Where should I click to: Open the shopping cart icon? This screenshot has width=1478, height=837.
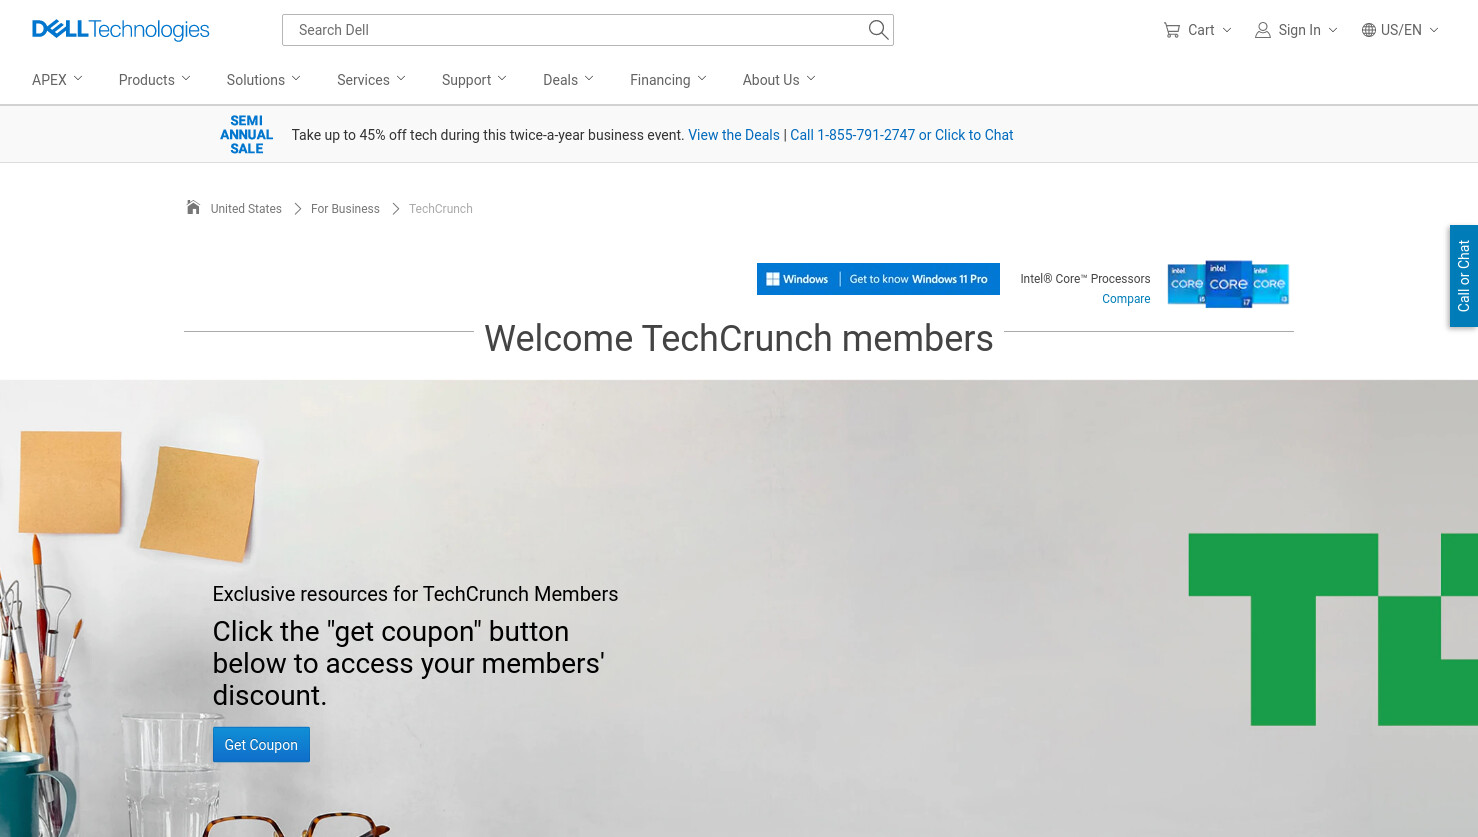(x=1172, y=30)
